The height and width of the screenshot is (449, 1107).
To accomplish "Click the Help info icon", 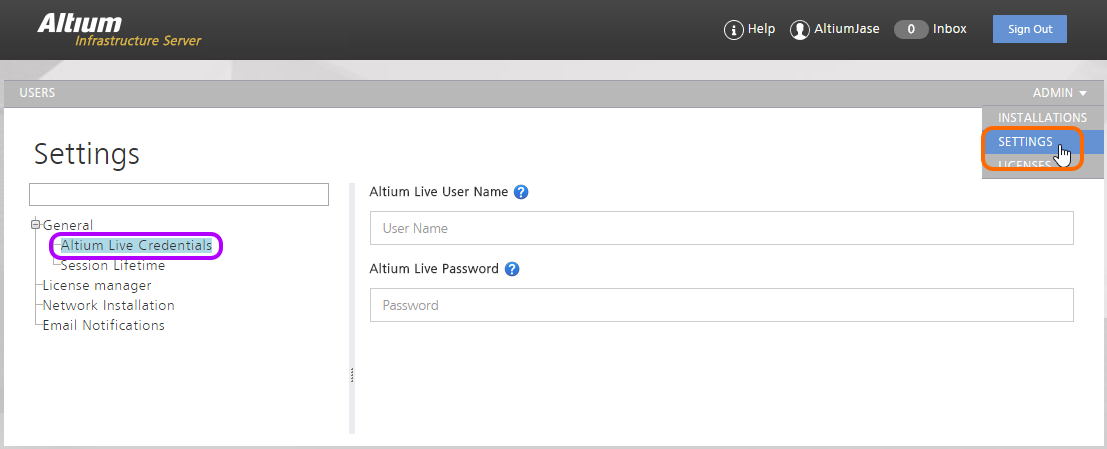I will (734, 30).
